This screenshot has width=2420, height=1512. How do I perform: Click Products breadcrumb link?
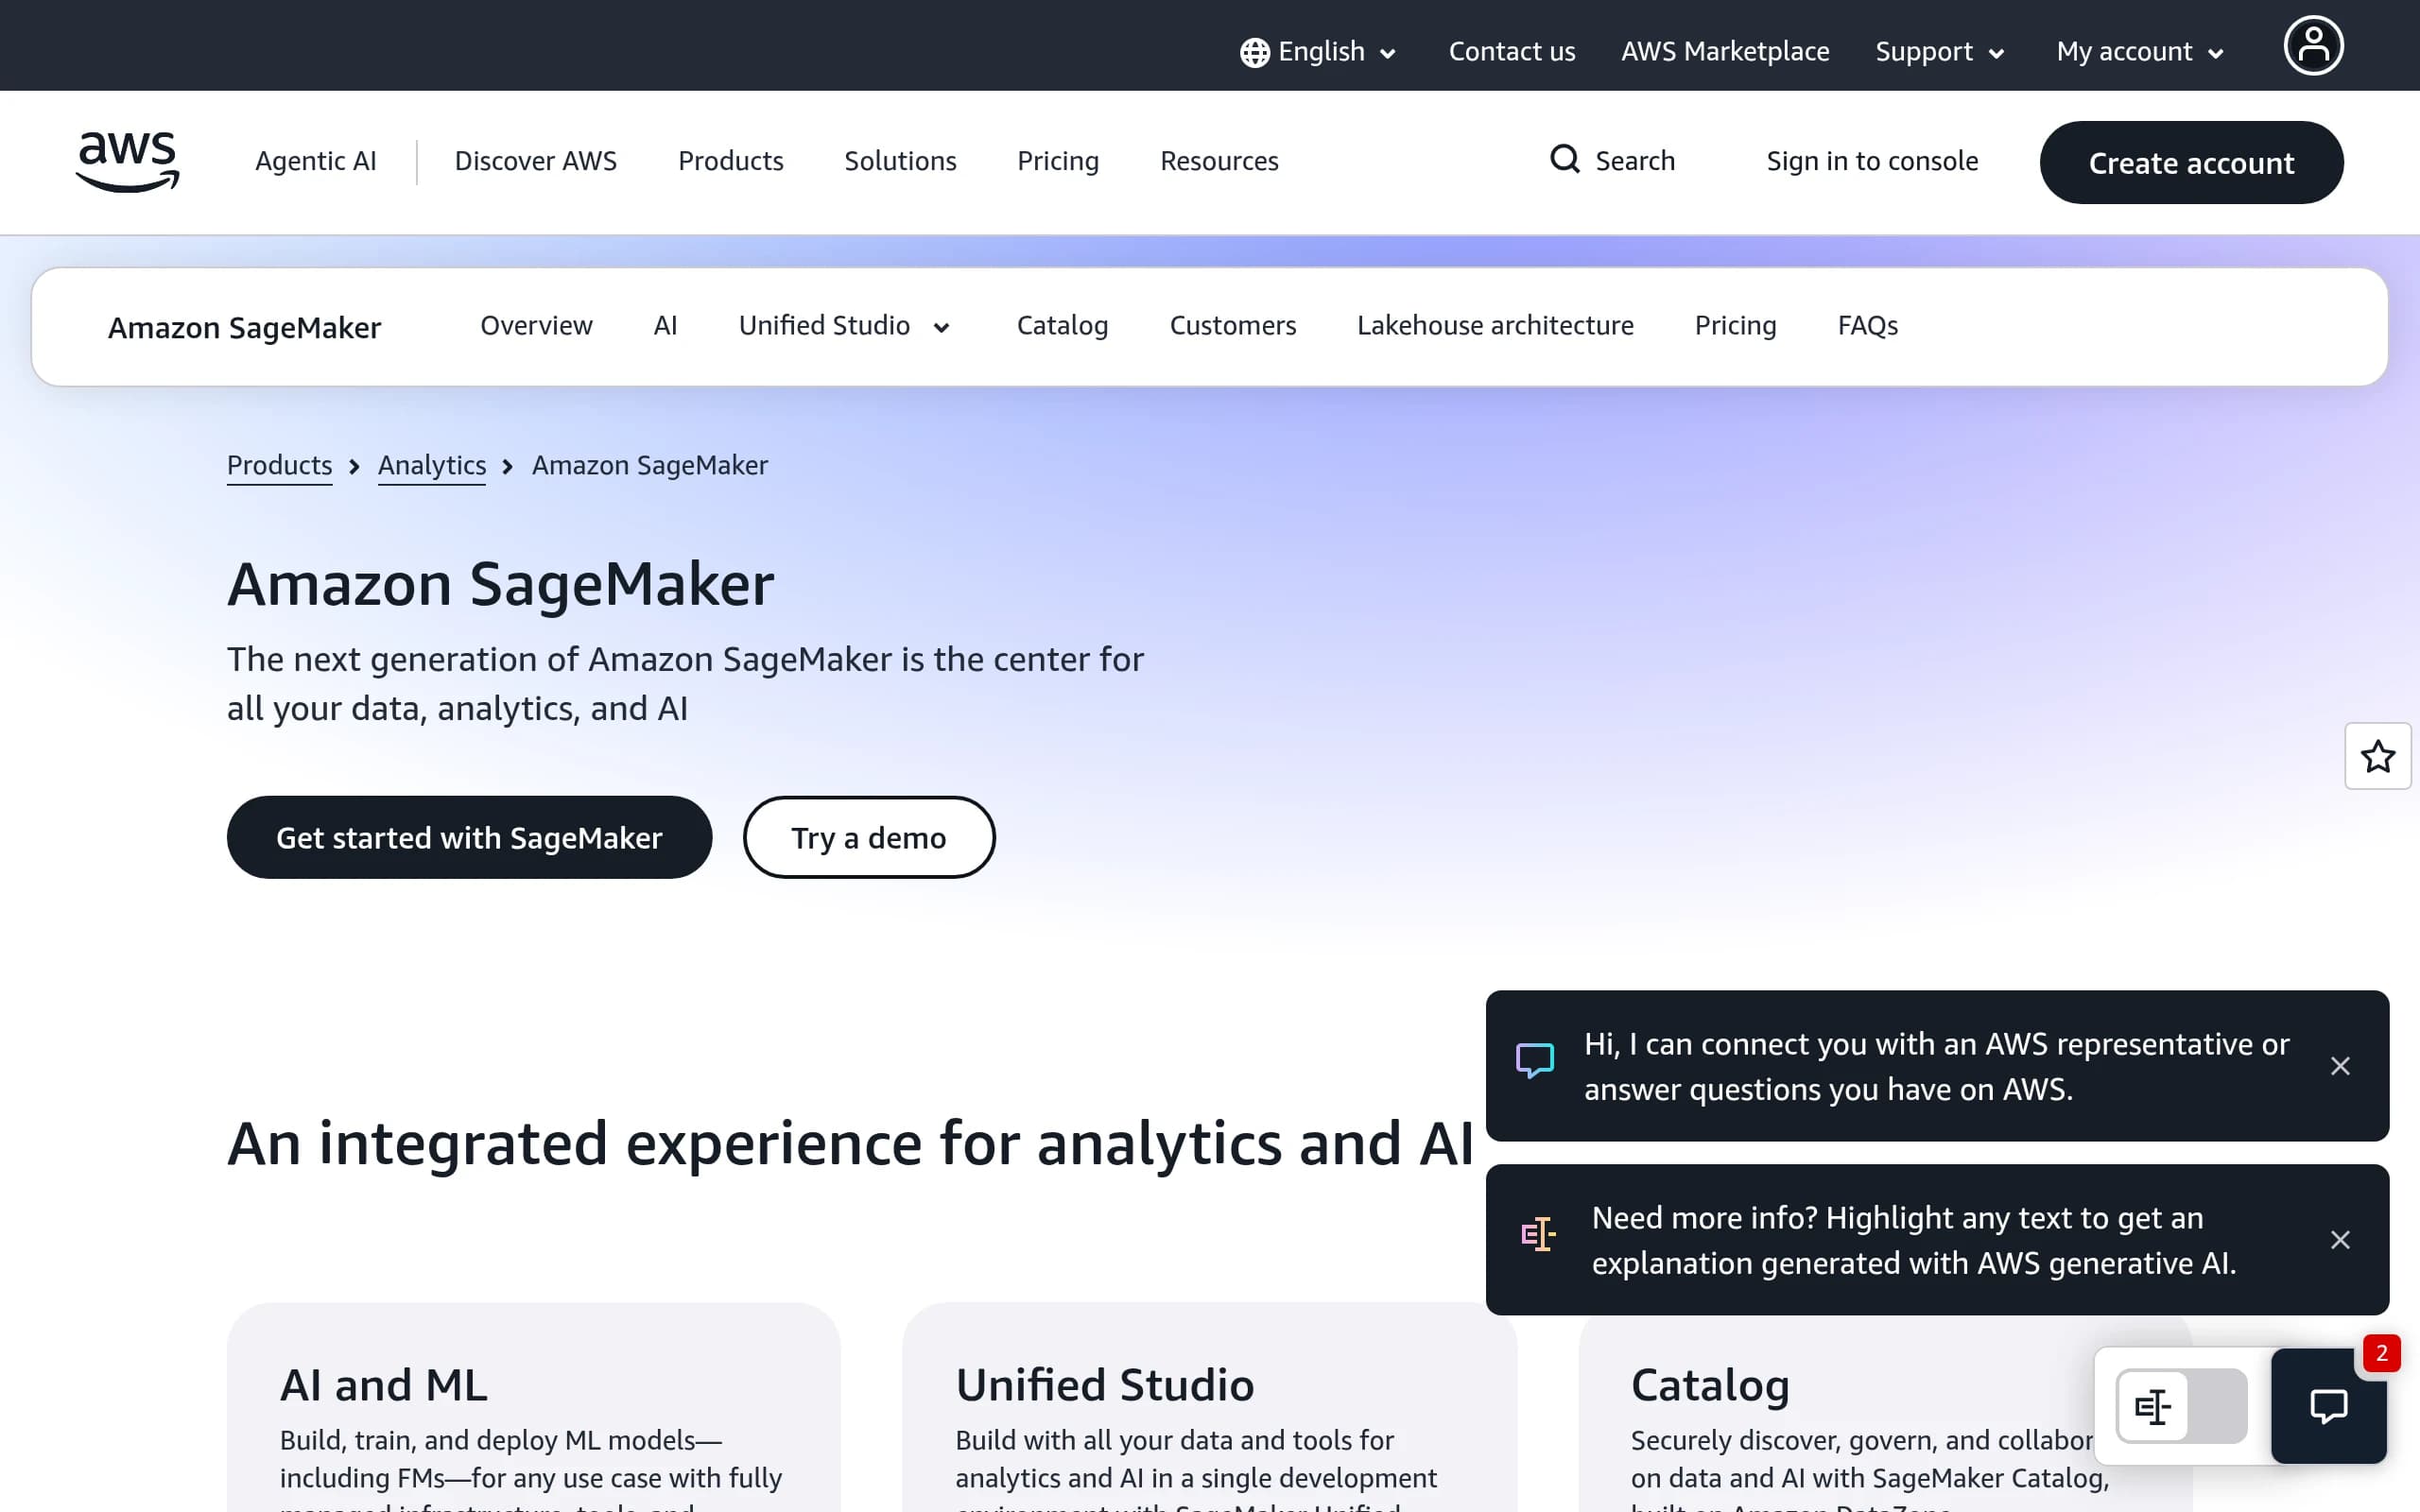(279, 466)
